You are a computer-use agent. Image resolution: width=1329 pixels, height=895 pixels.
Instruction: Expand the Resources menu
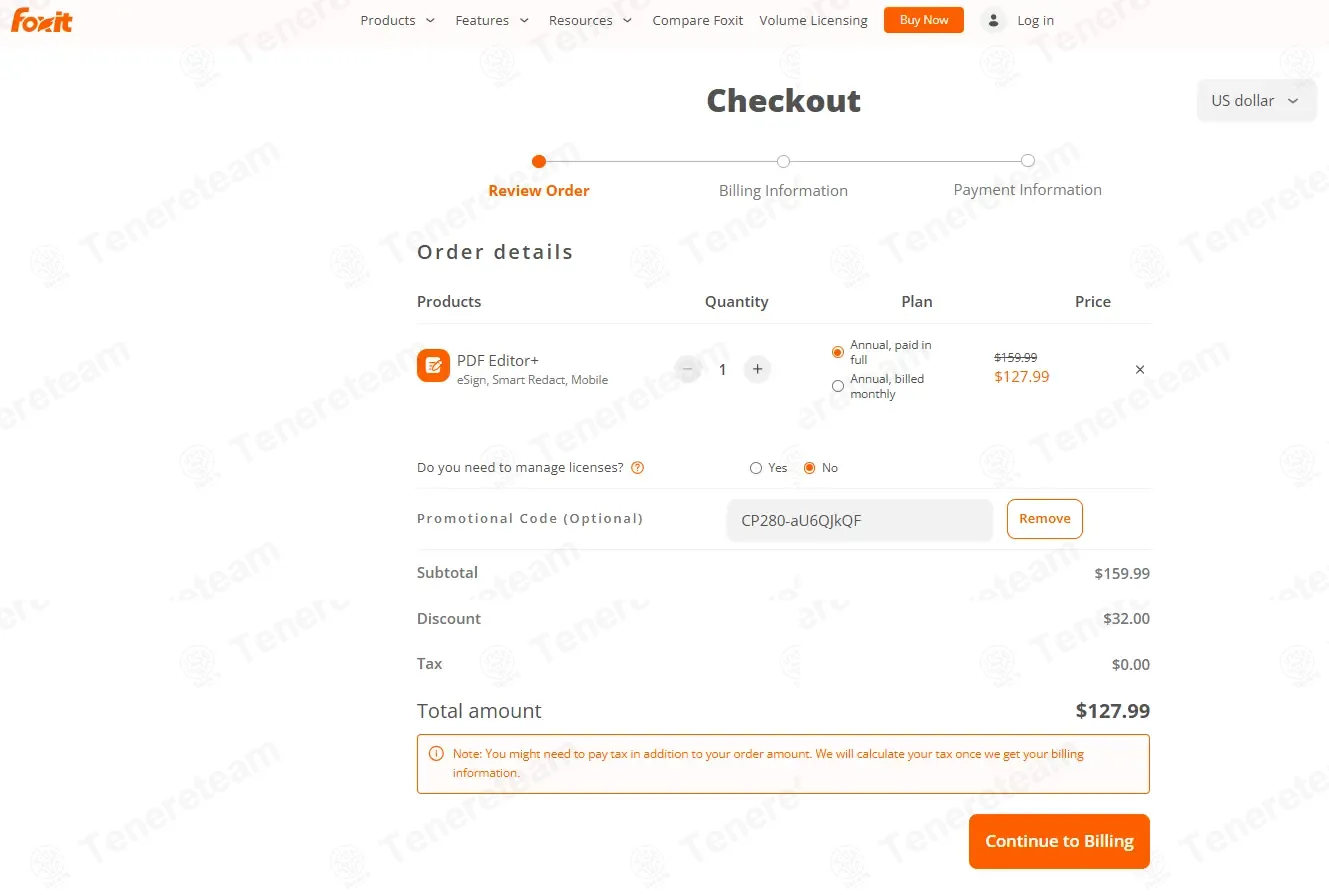(x=590, y=20)
